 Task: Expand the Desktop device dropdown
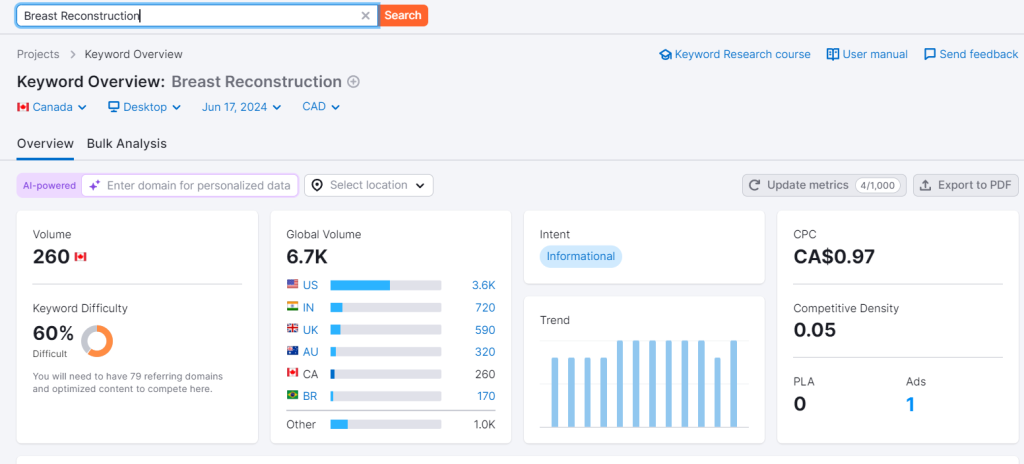point(145,107)
